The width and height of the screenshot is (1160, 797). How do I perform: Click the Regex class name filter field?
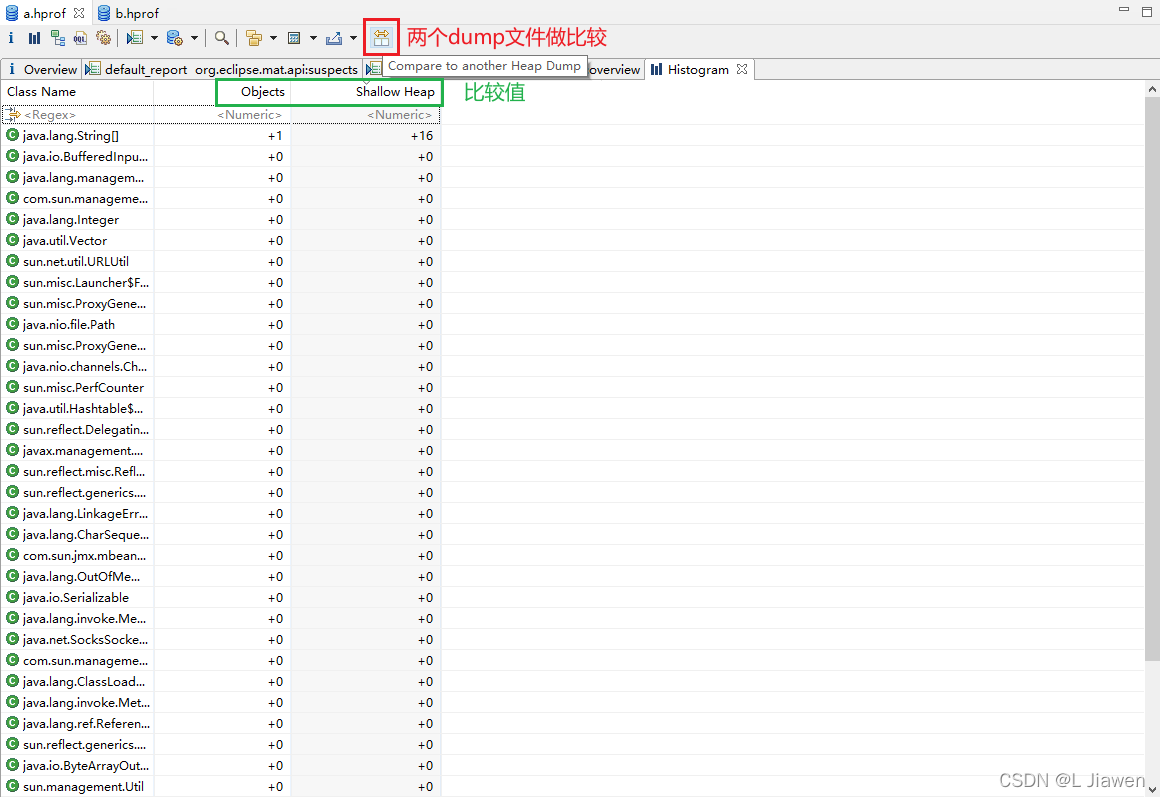tap(77, 115)
